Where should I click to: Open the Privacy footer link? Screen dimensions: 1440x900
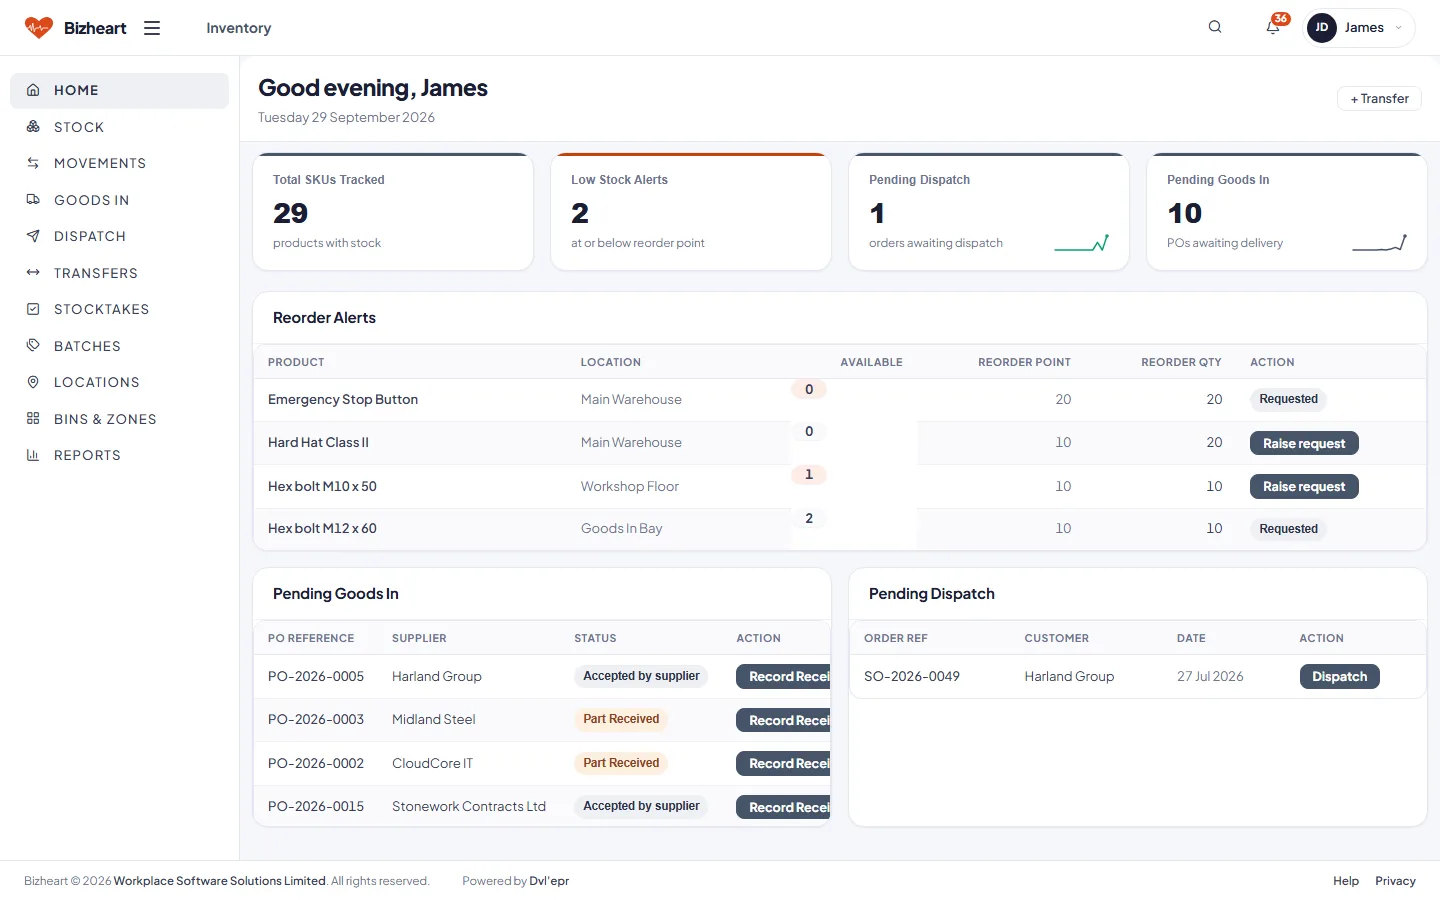[1395, 881]
